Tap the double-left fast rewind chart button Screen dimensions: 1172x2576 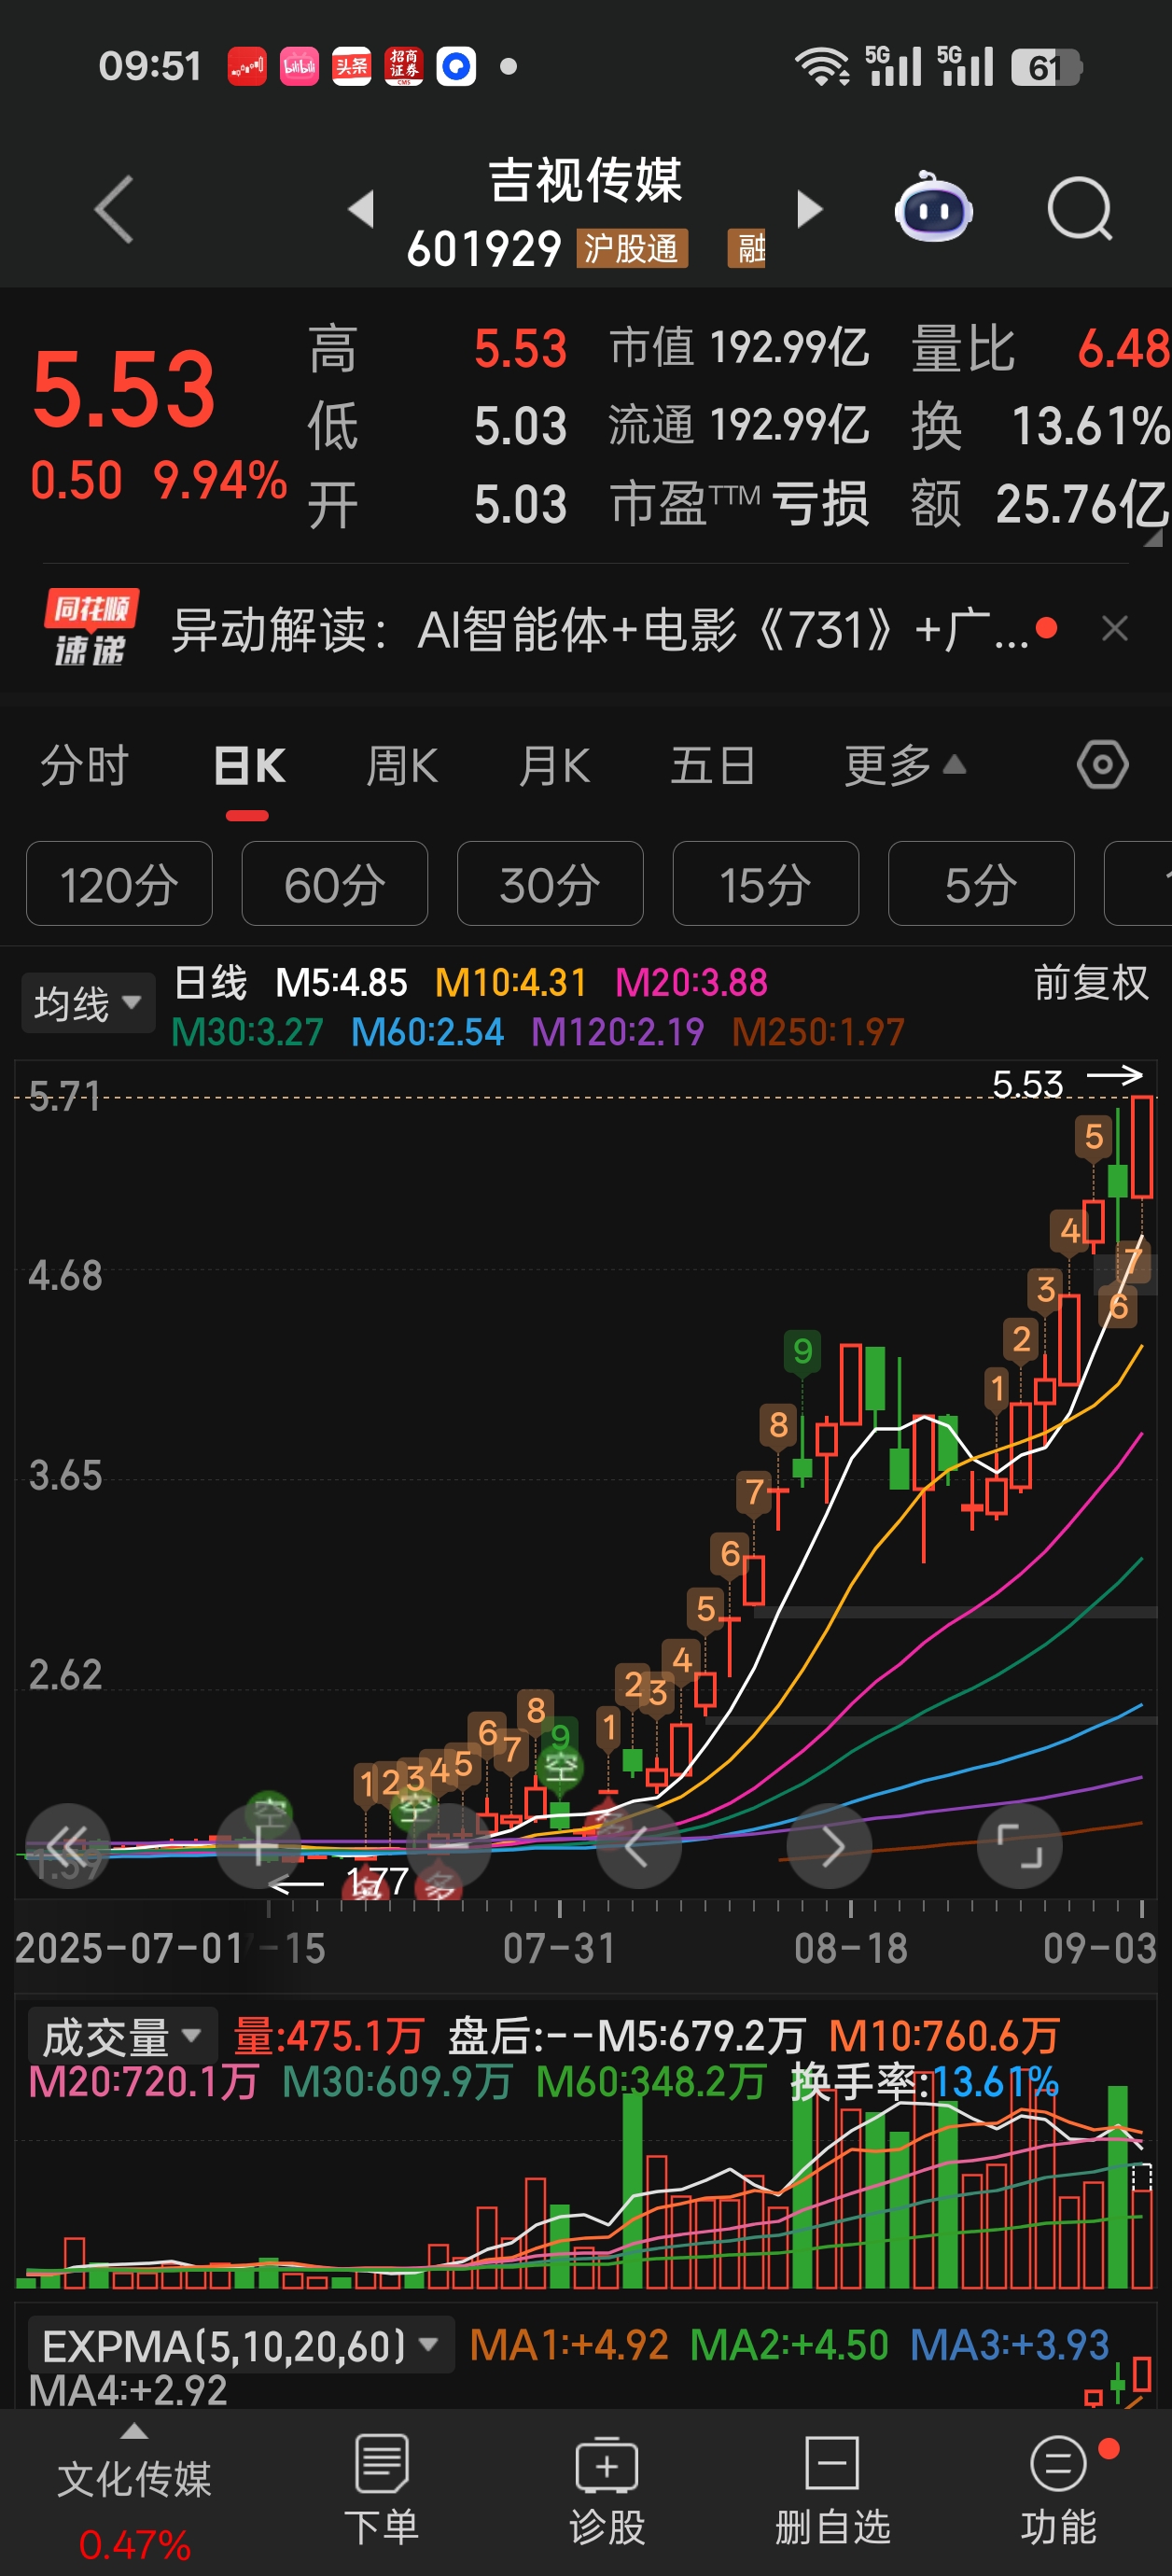click(x=67, y=1846)
